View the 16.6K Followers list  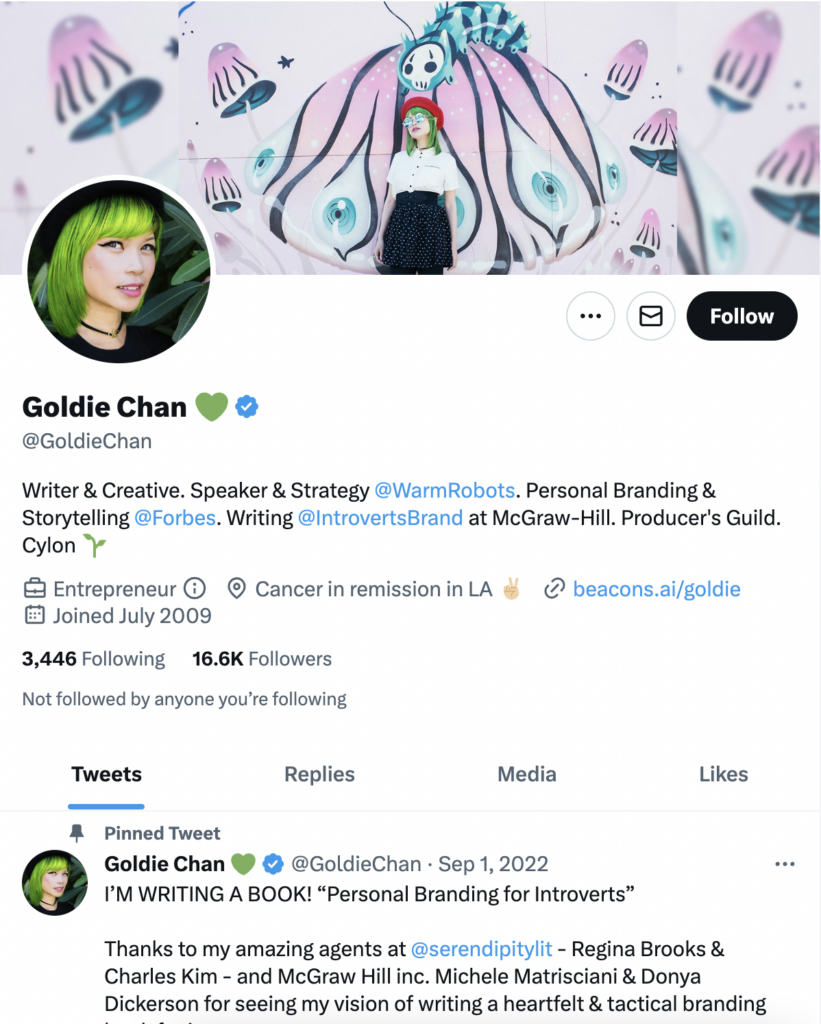point(262,659)
